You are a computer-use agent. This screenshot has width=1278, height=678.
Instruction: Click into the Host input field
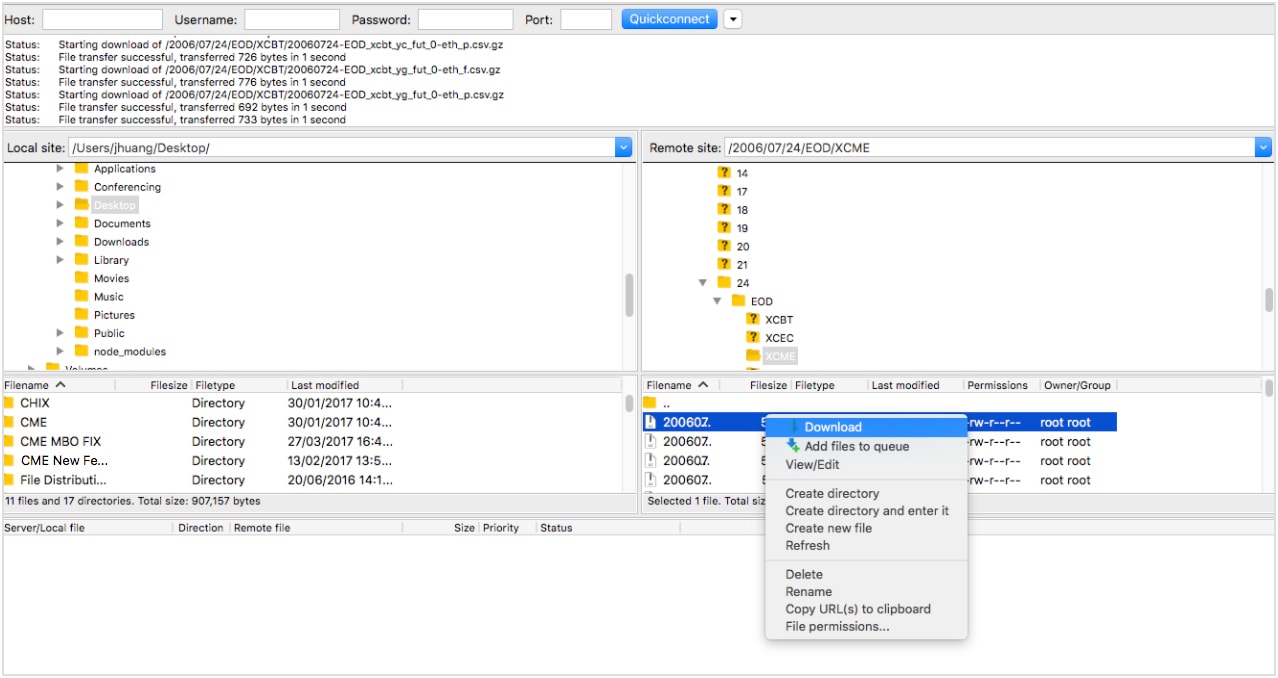coord(102,20)
